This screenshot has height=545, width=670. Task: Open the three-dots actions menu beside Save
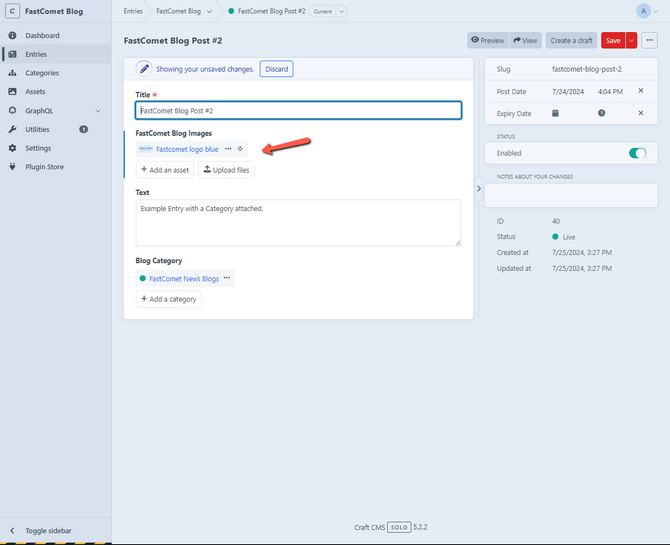tap(650, 40)
